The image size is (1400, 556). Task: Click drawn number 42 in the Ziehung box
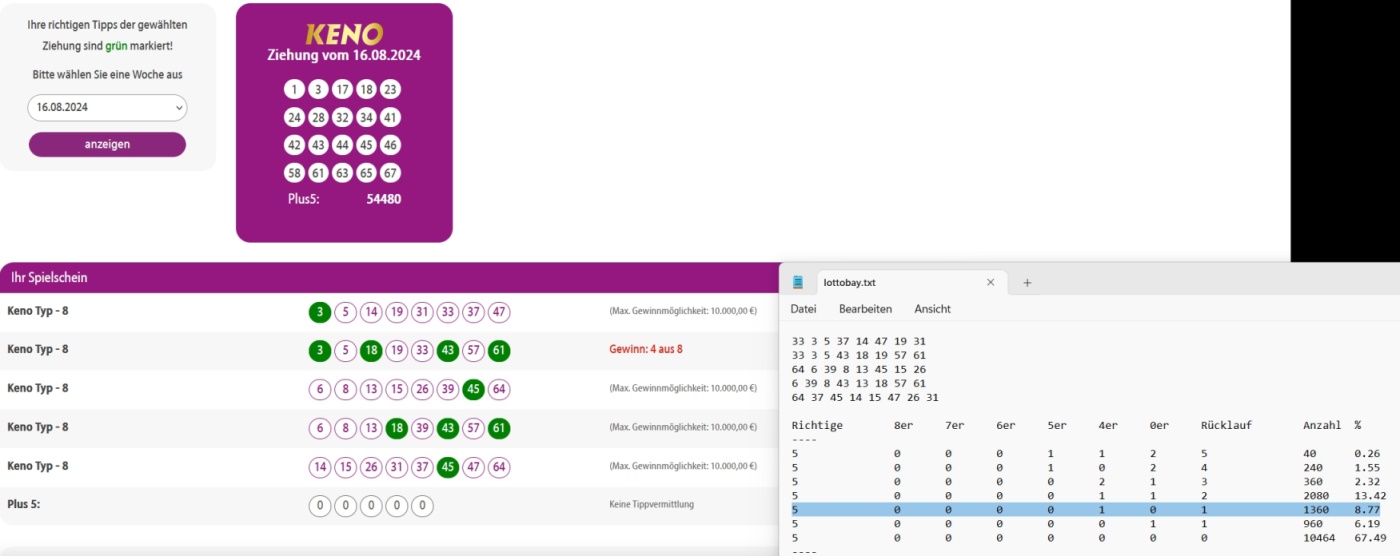point(294,145)
